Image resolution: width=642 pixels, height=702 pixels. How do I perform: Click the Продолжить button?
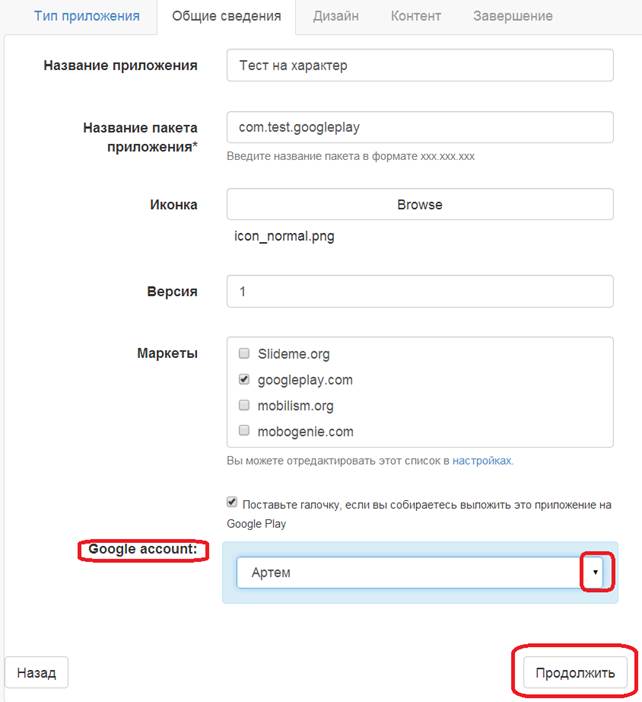[x=574, y=672]
